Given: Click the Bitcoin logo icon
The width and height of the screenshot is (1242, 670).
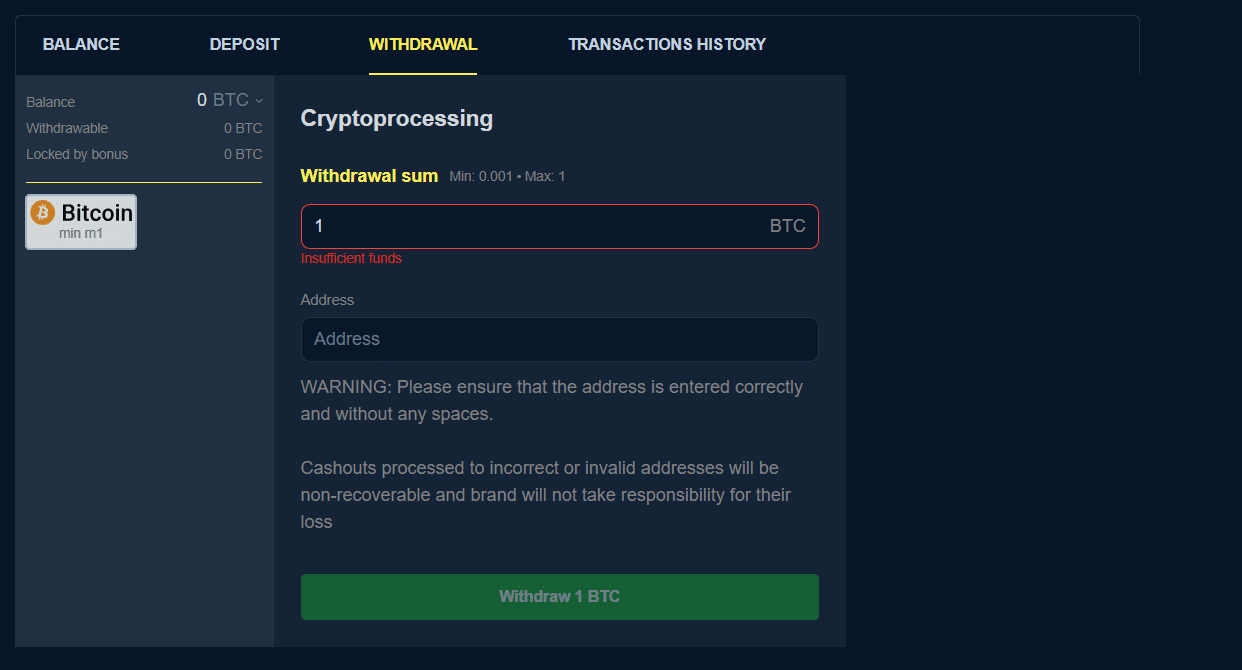Looking at the screenshot, I should pyautogui.click(x=41, y=213).
